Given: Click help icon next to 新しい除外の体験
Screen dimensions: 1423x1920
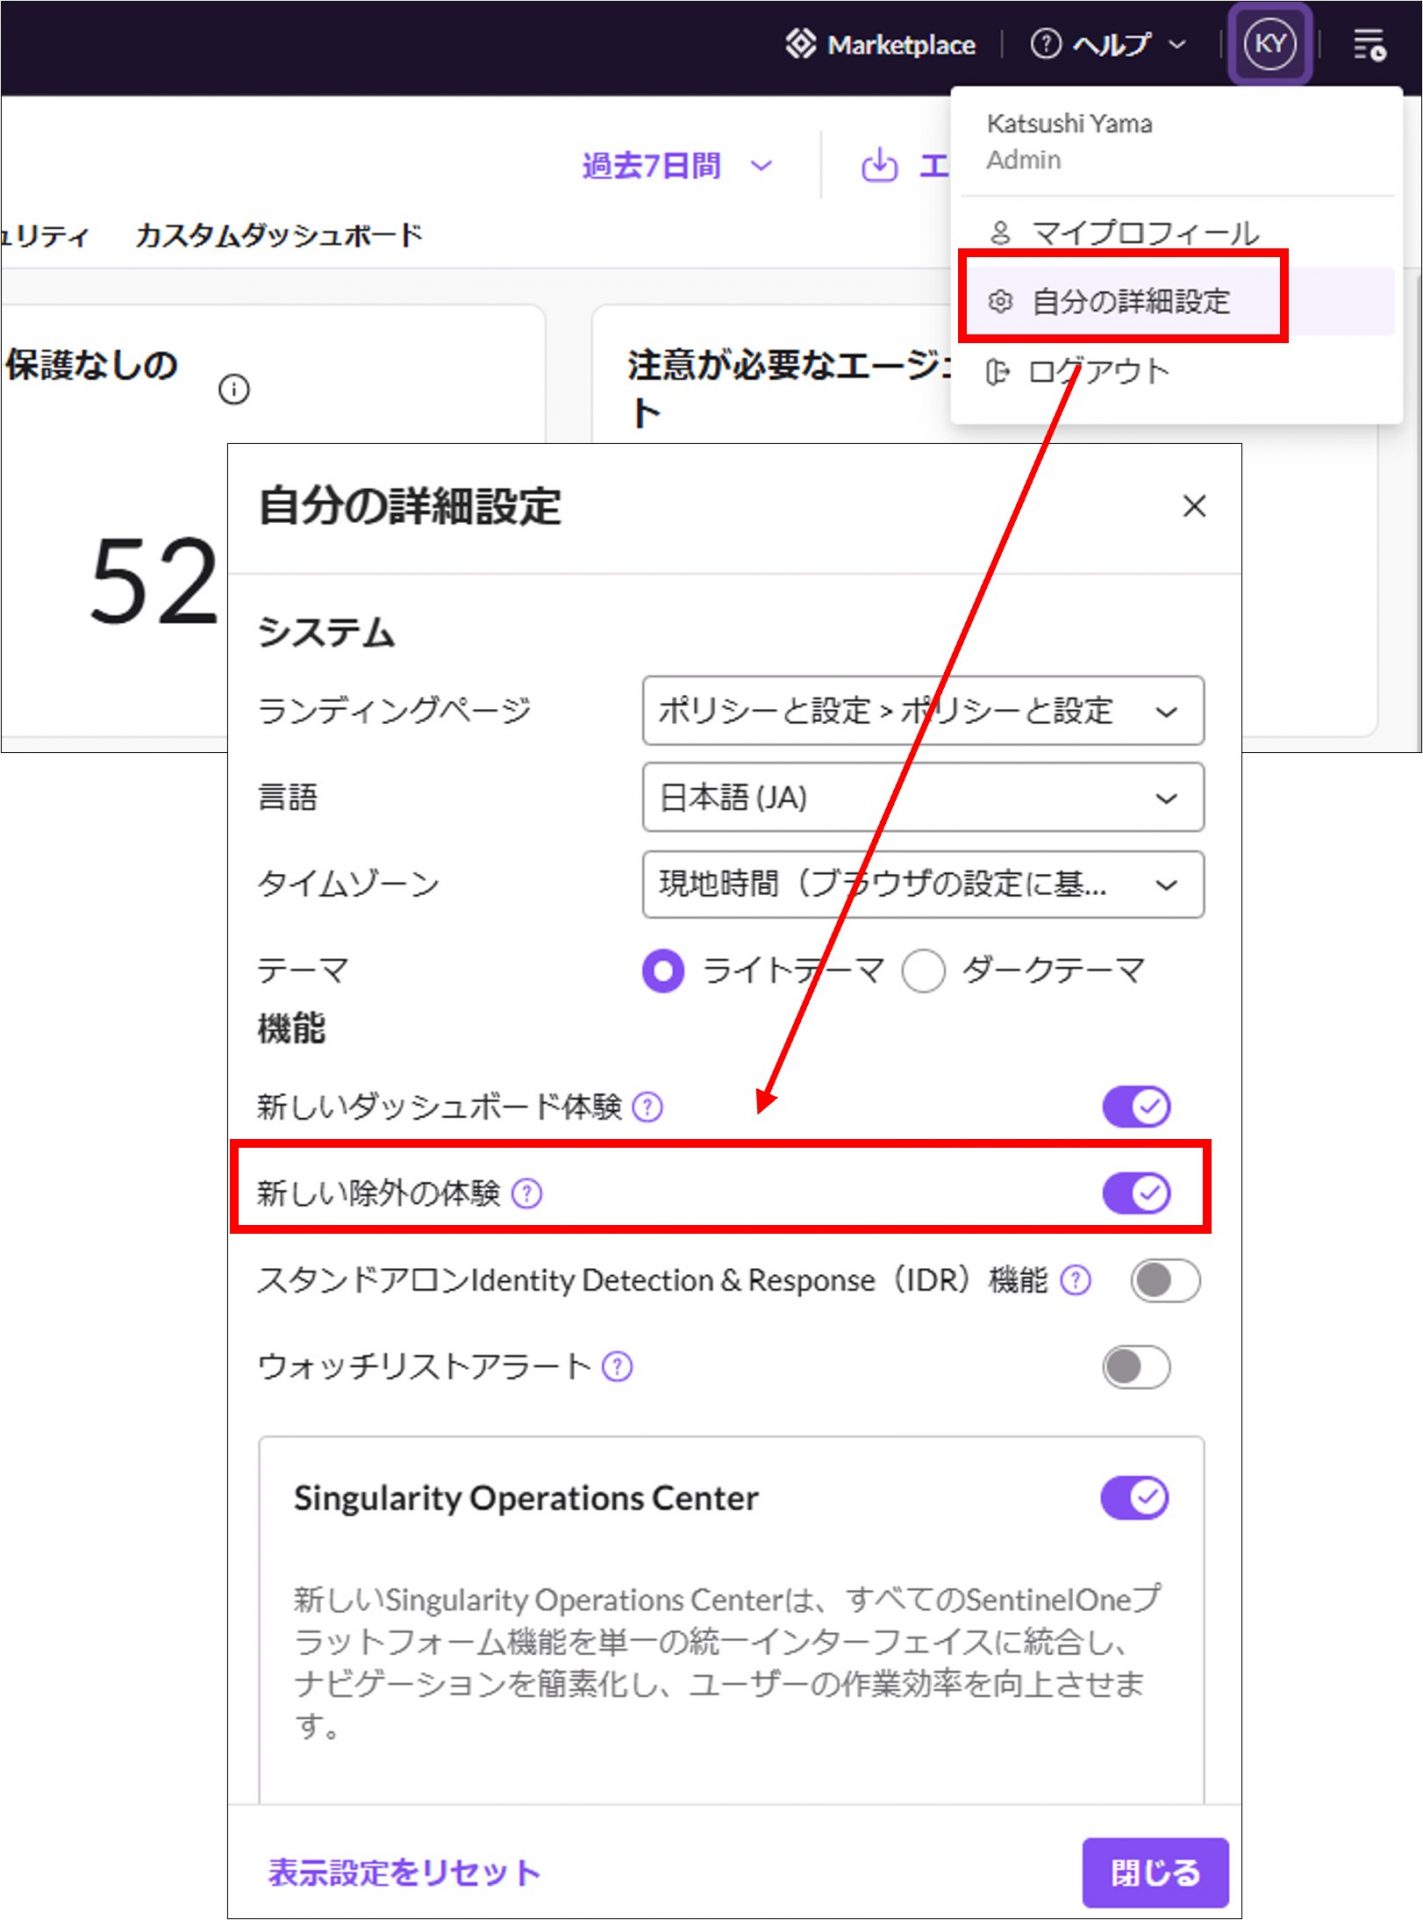Looking at the screenshot, I should tap(527, 1193).
